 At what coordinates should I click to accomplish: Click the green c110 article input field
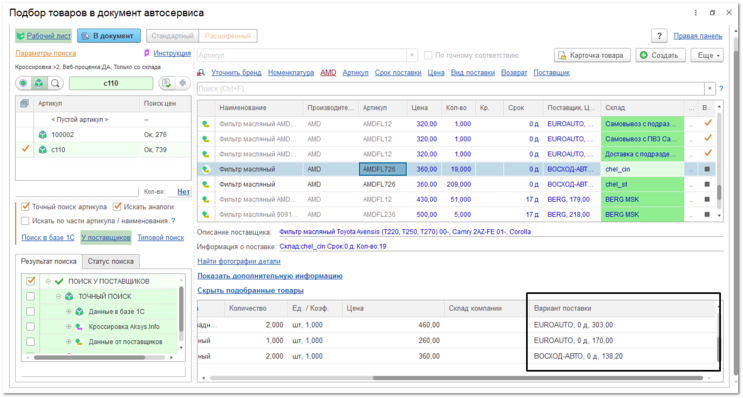pos(111,83)
